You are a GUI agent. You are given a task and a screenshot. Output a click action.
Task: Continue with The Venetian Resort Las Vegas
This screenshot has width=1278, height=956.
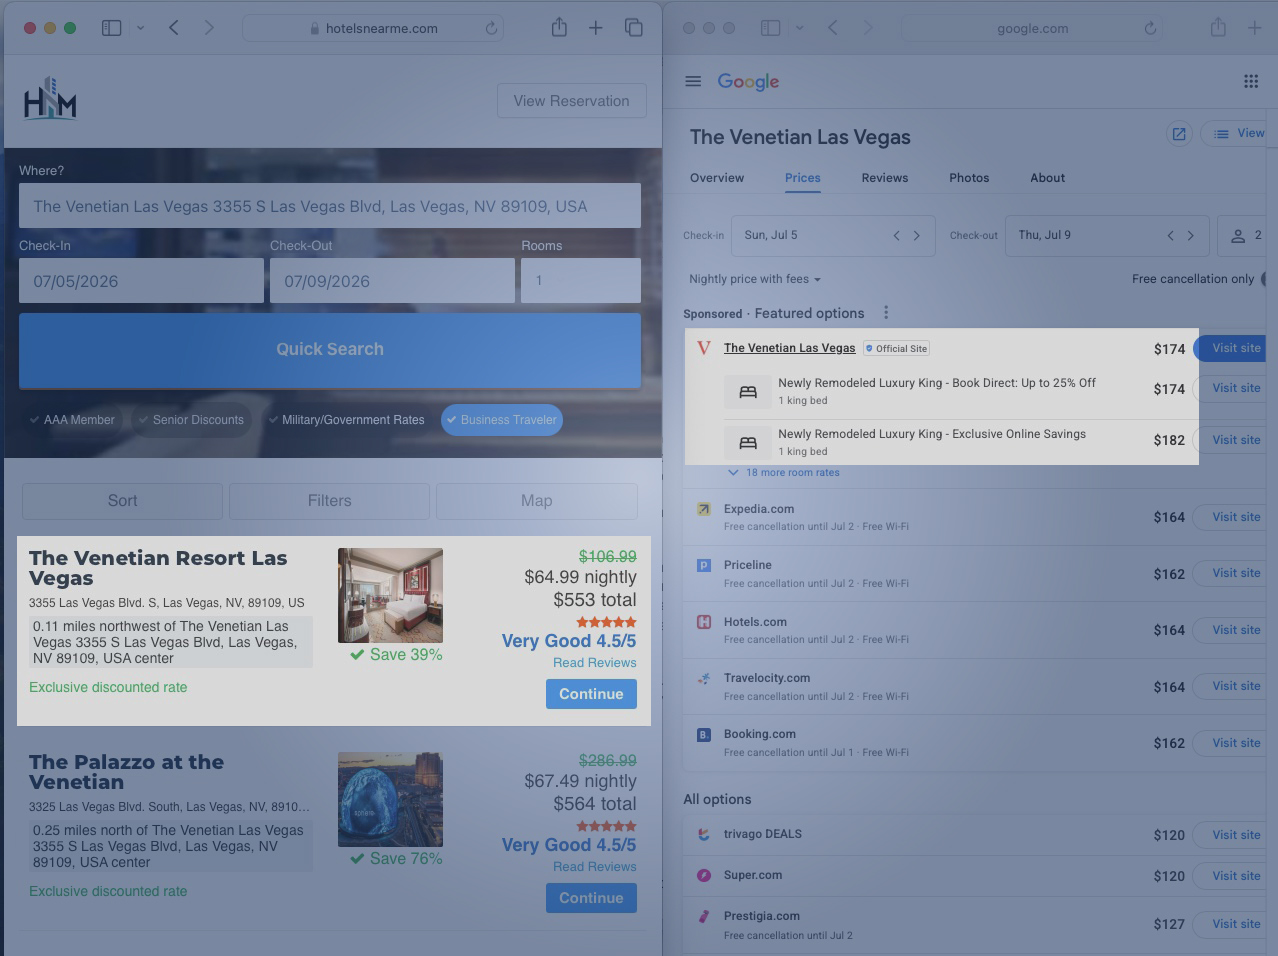click(x=591, y=694)
